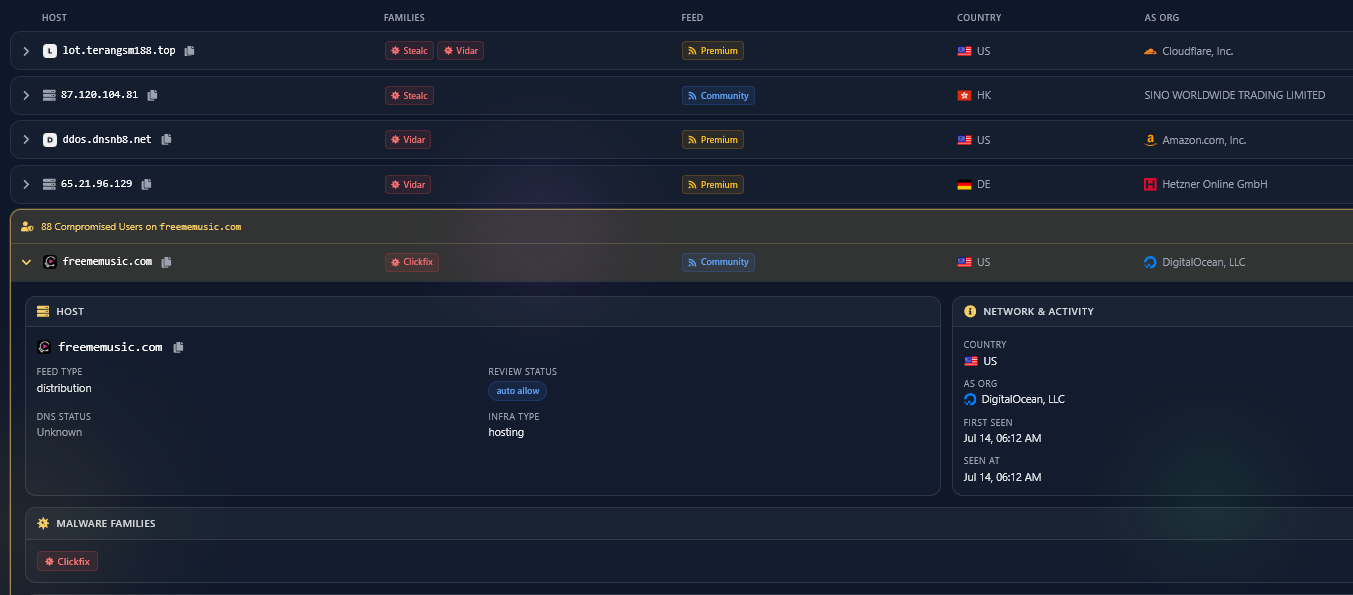
Task: Click the freememusic.com favicon in Host panel
Action: [44, 347]
